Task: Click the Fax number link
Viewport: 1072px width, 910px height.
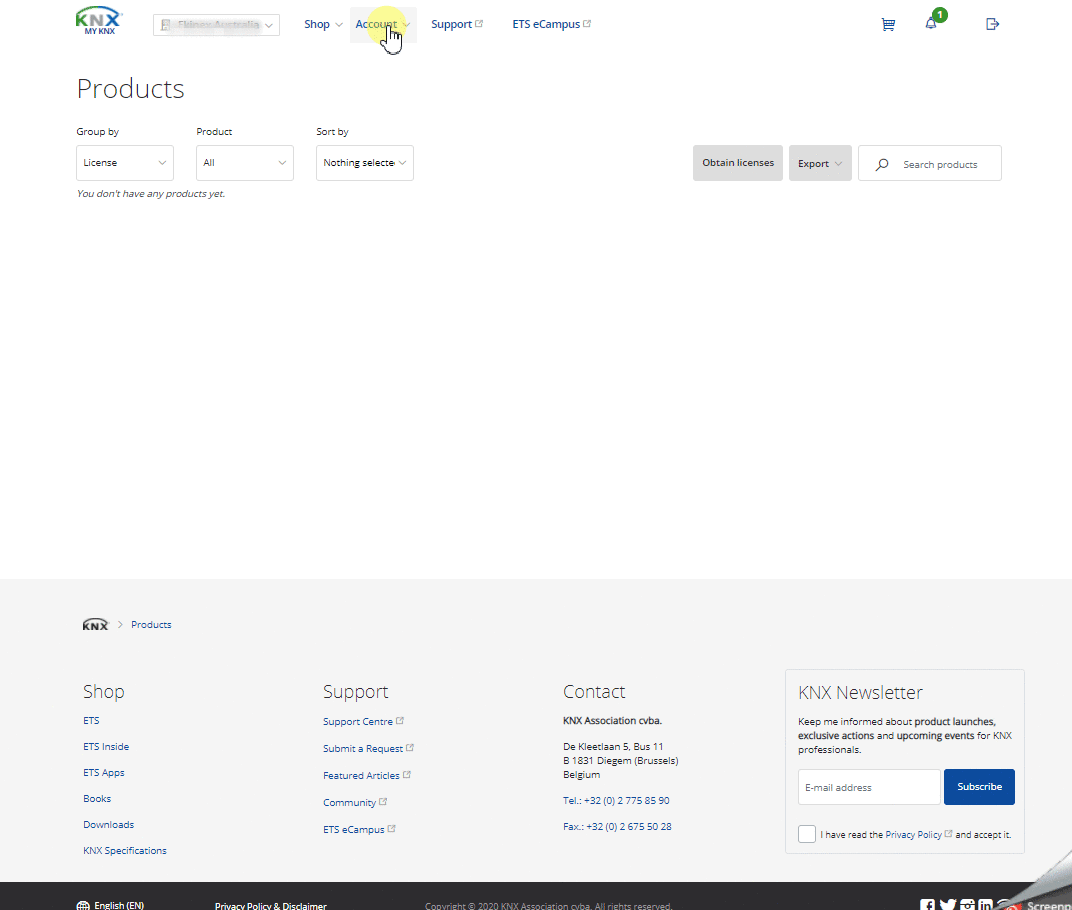Action: point(617,827)
